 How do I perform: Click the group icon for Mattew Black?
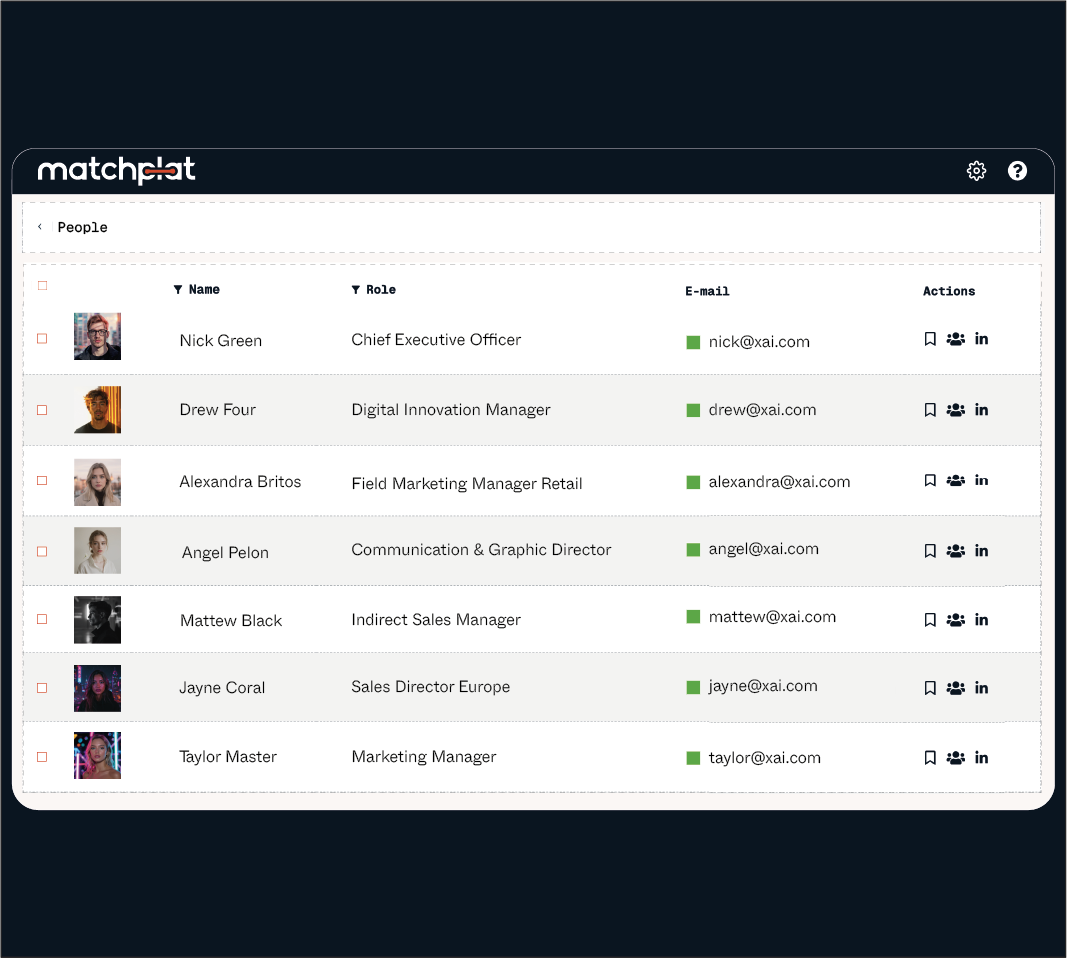955,620
